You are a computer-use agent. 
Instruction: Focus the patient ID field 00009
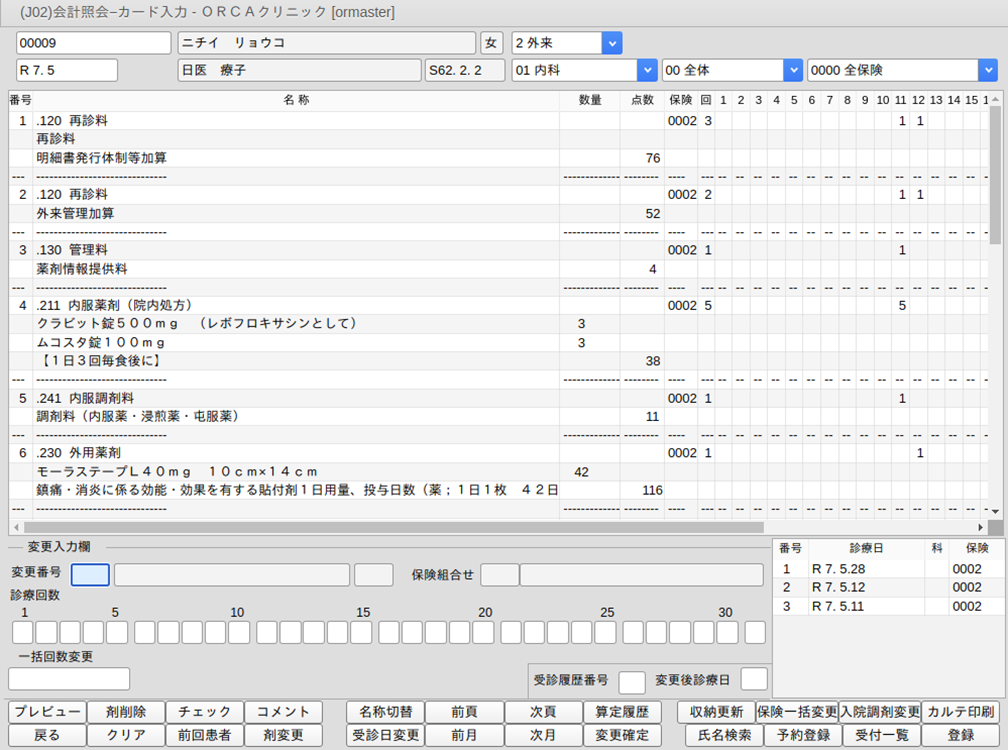[x=94, y=43]
